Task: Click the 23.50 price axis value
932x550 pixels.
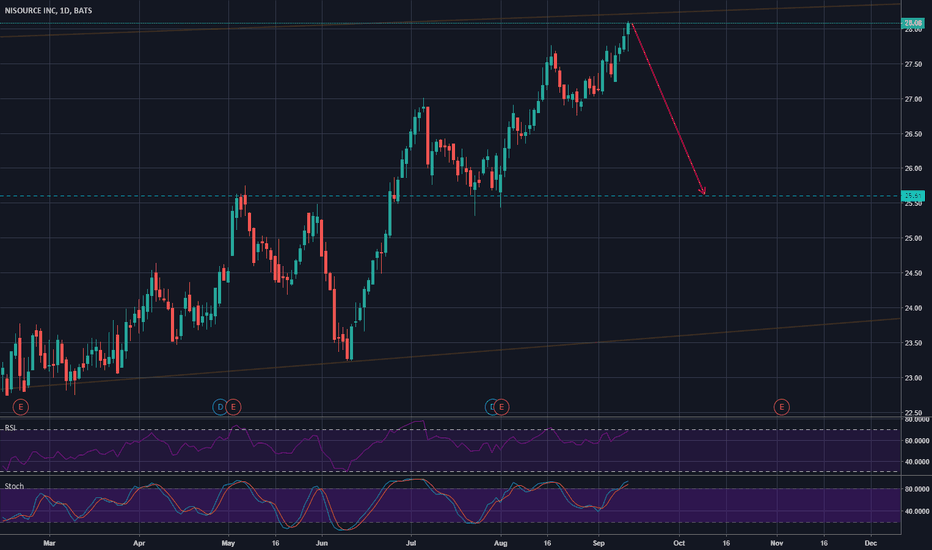Action: point(914,343)
